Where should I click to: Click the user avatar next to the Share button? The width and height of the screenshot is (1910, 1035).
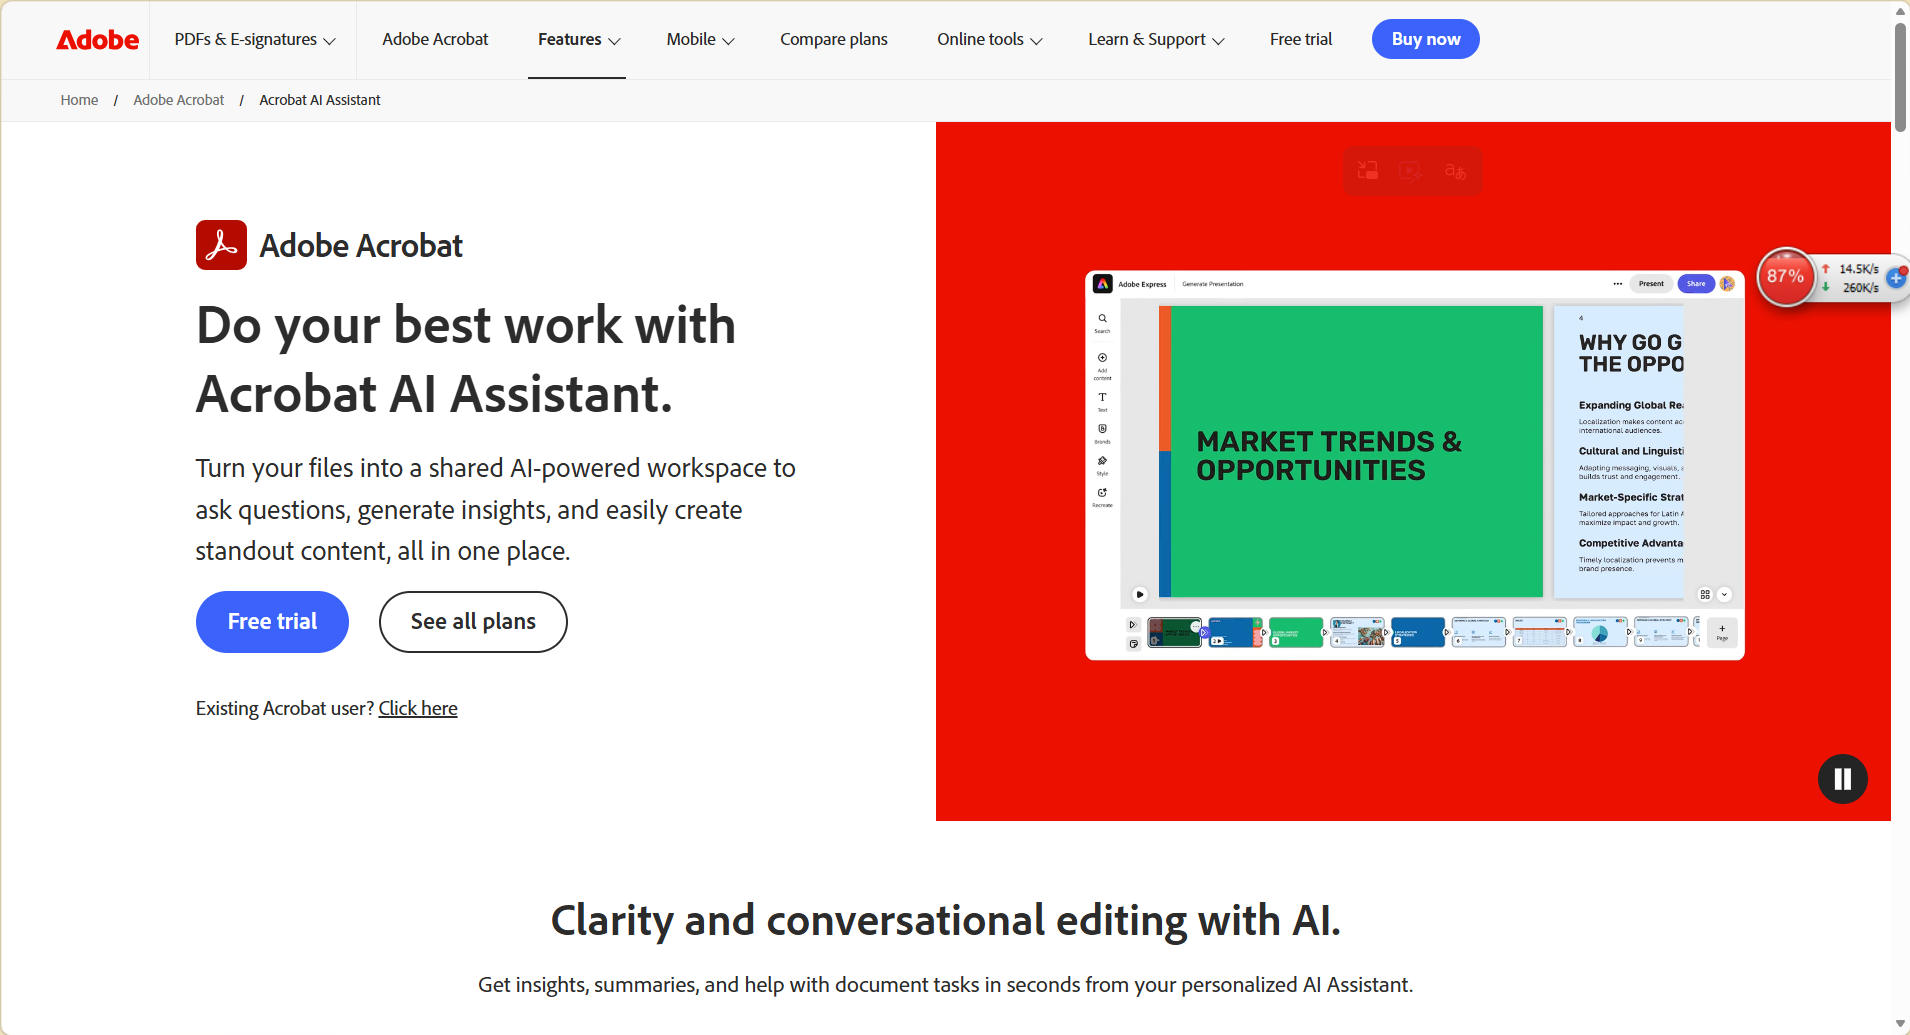[x=1727, y=284]
